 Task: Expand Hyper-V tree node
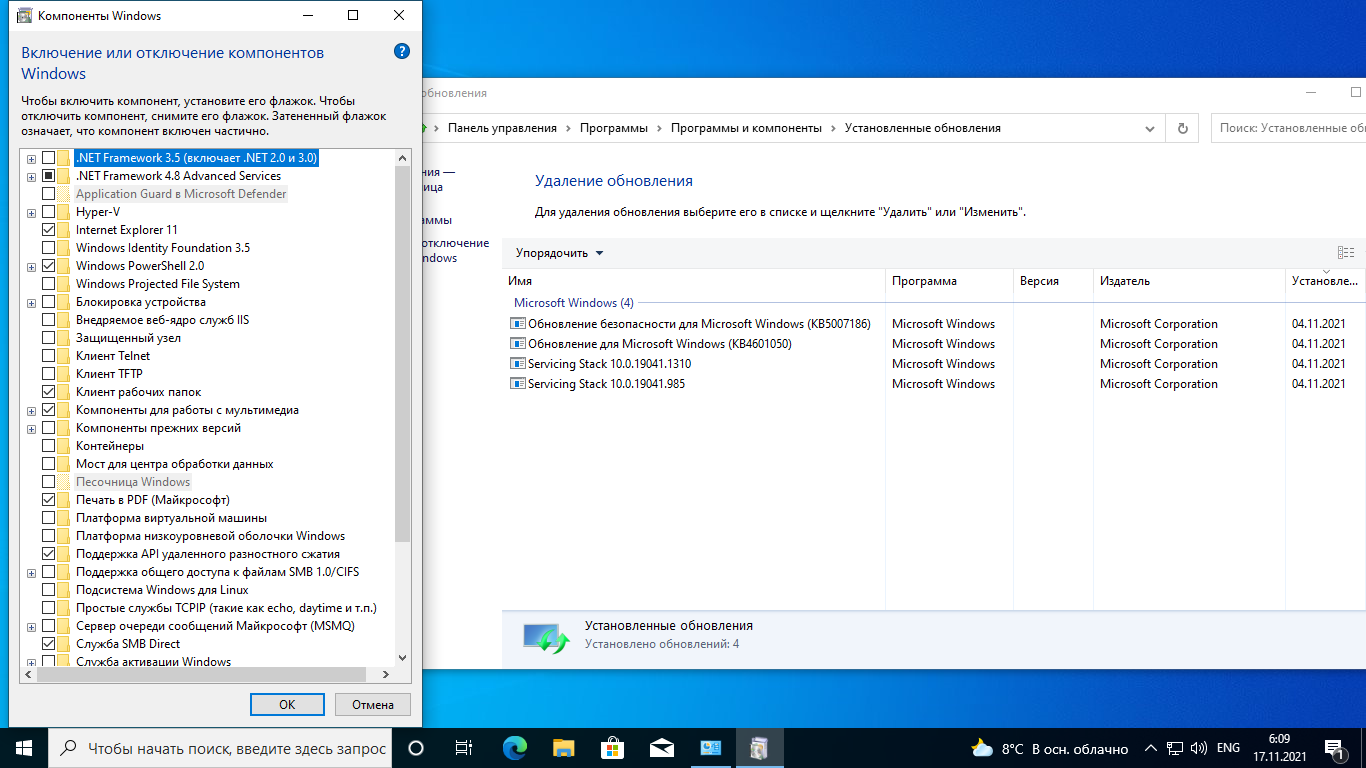coord(32,212)
